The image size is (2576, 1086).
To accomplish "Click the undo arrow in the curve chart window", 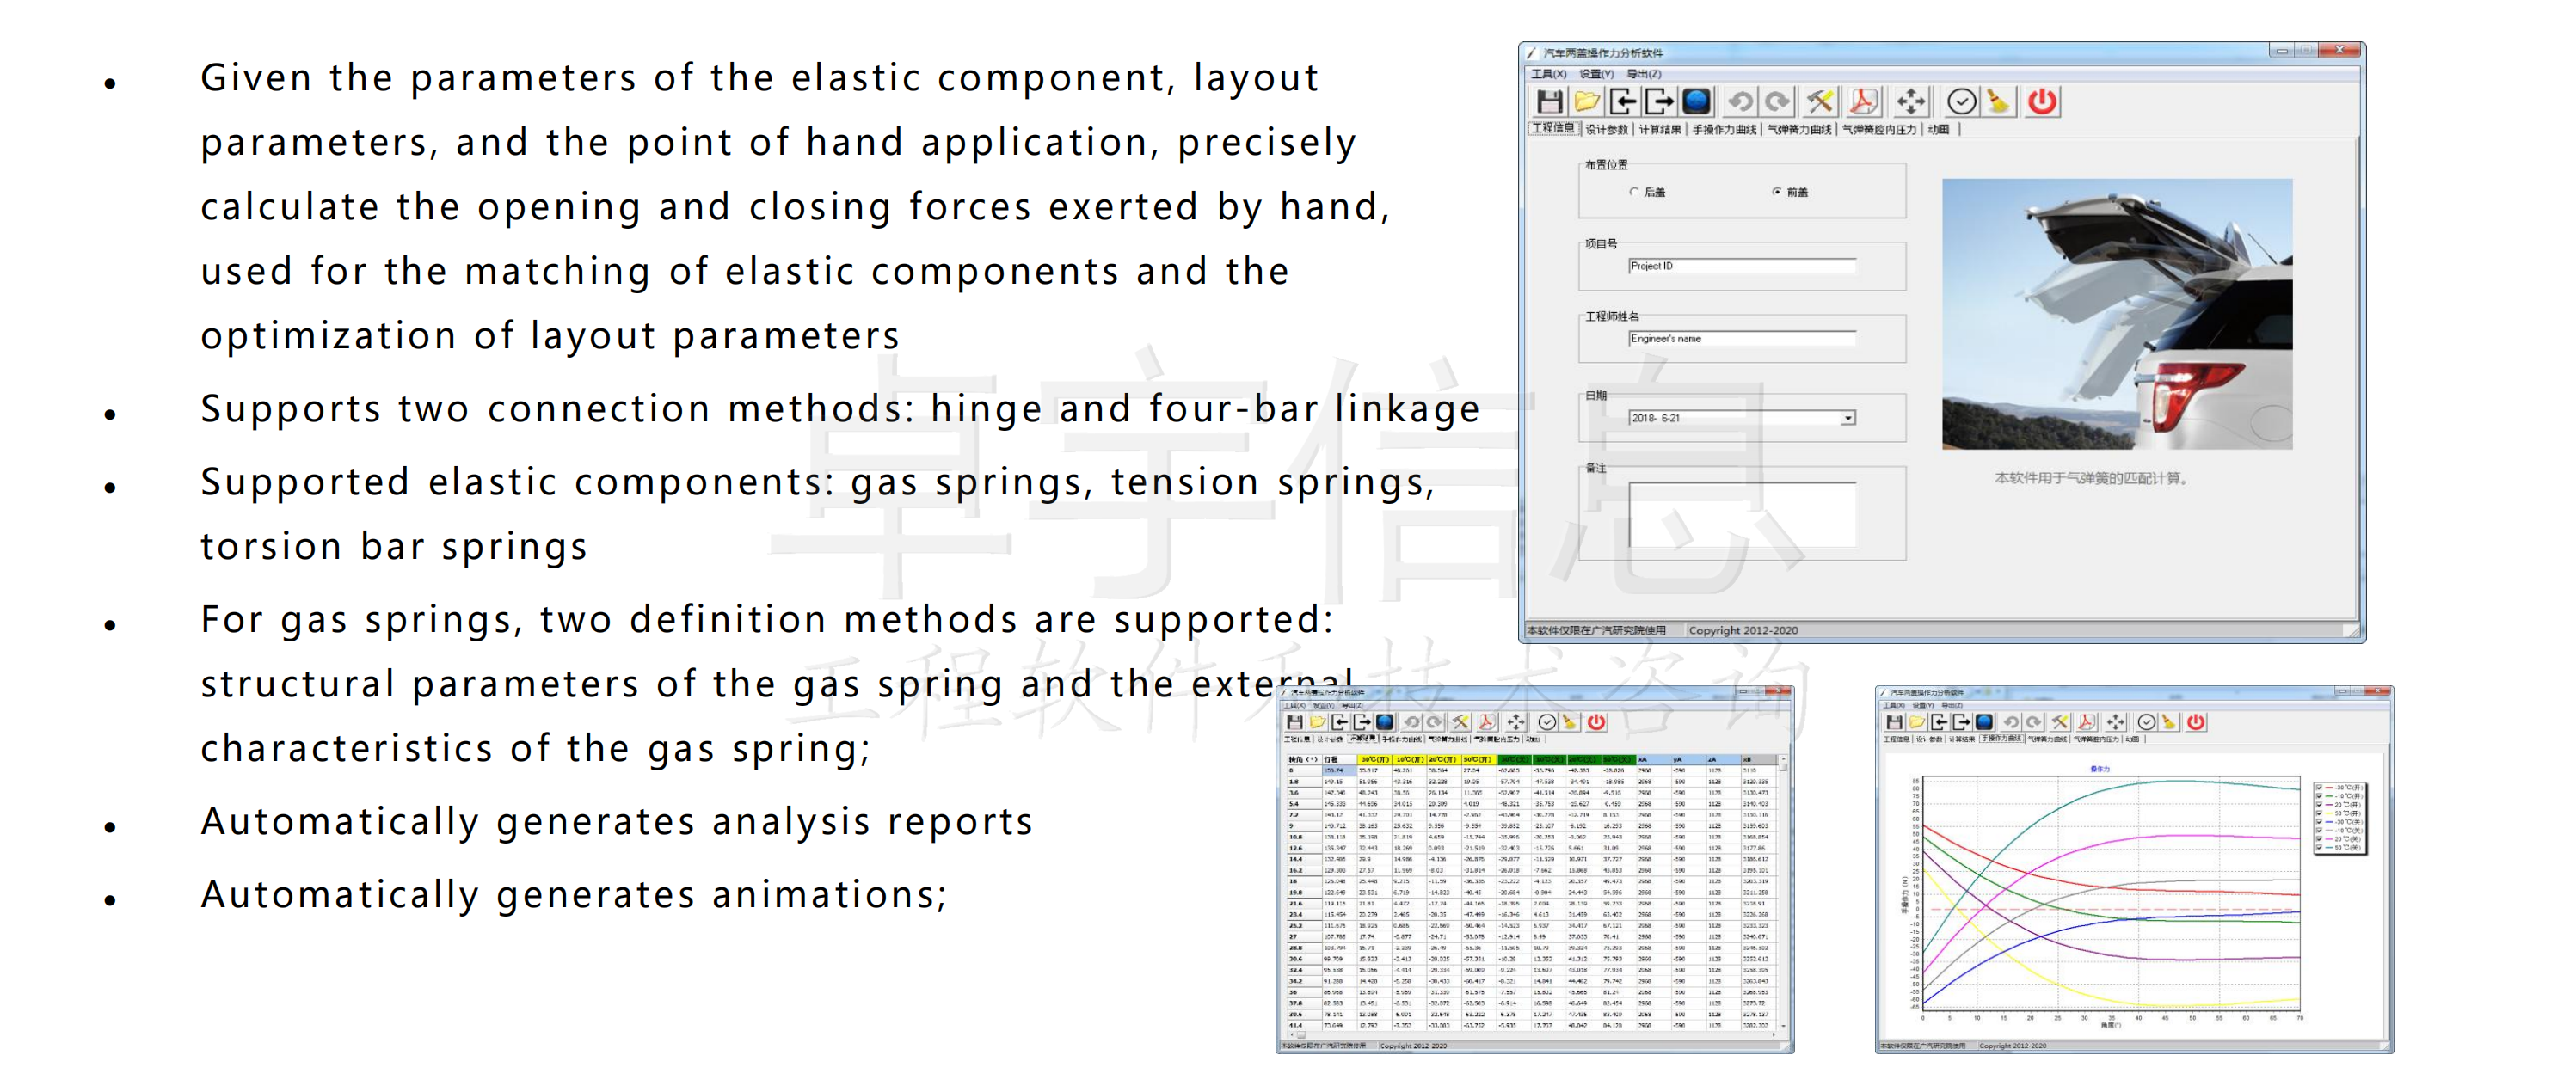I will (x=2011, y=723).
